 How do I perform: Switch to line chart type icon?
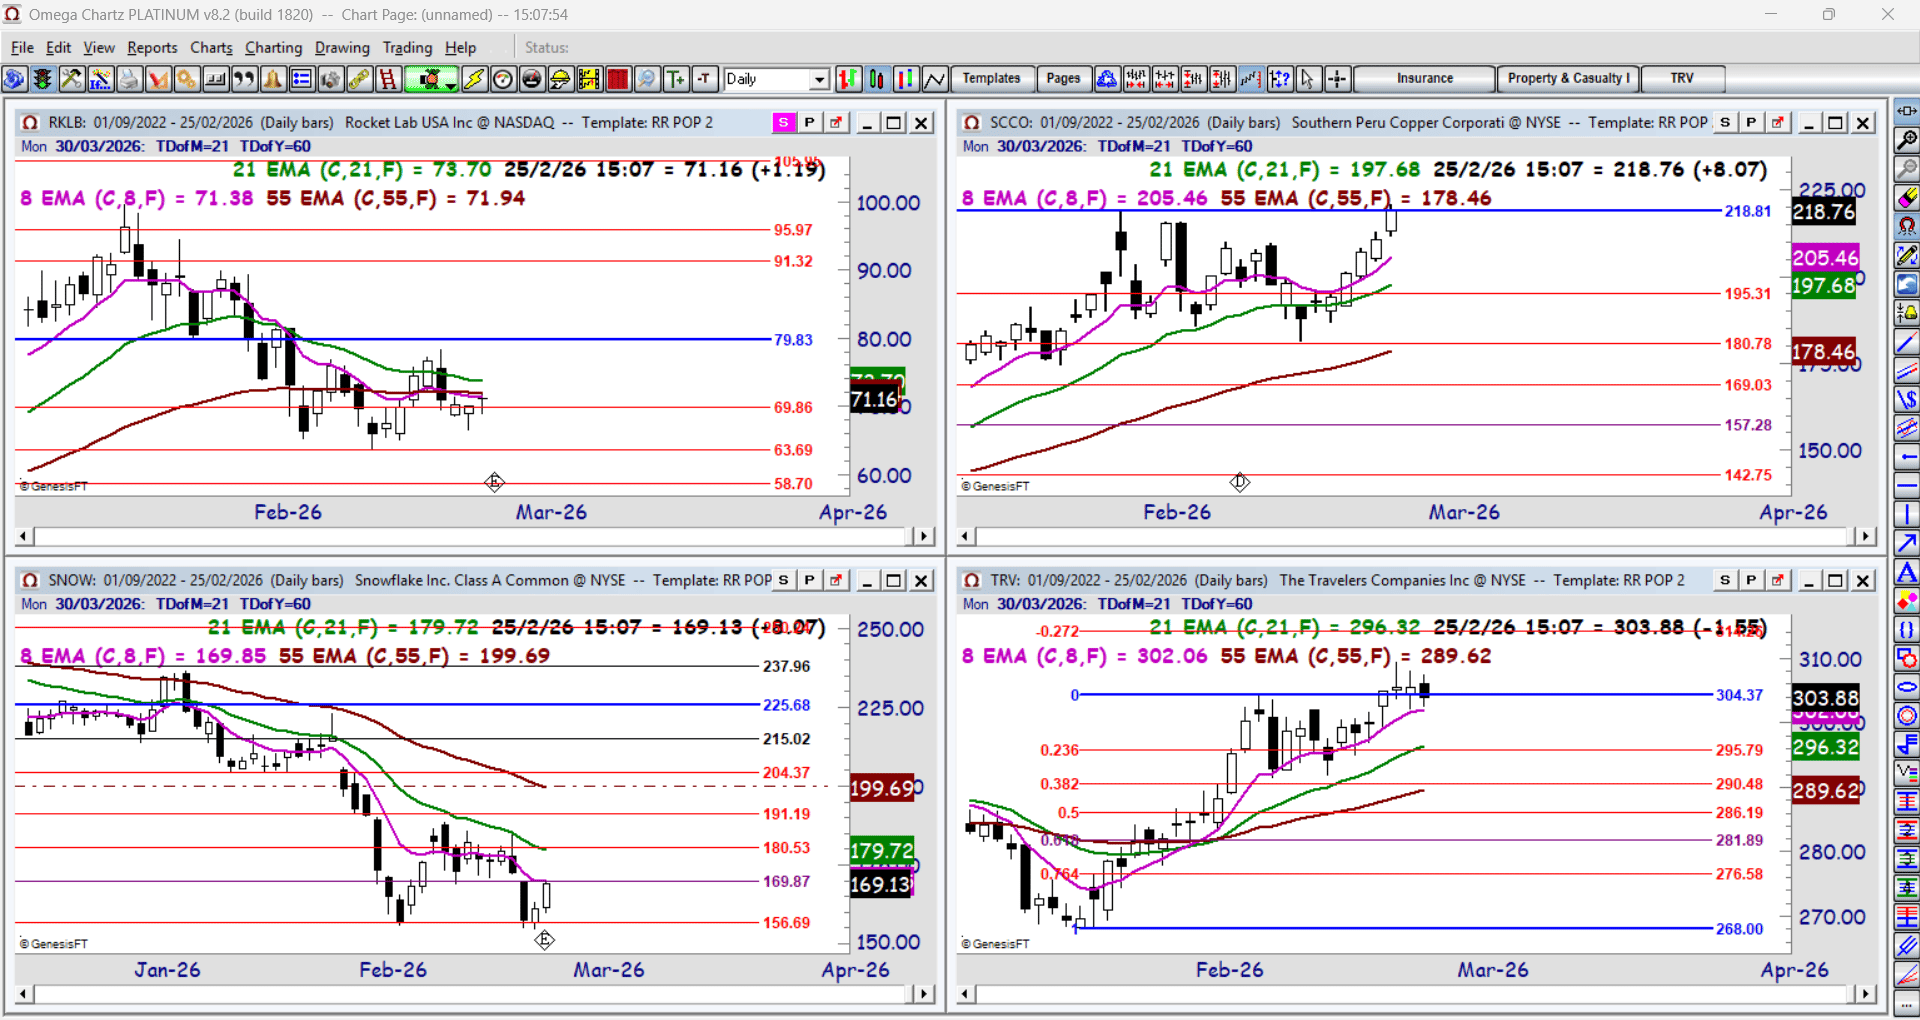[x=935, y=79]
